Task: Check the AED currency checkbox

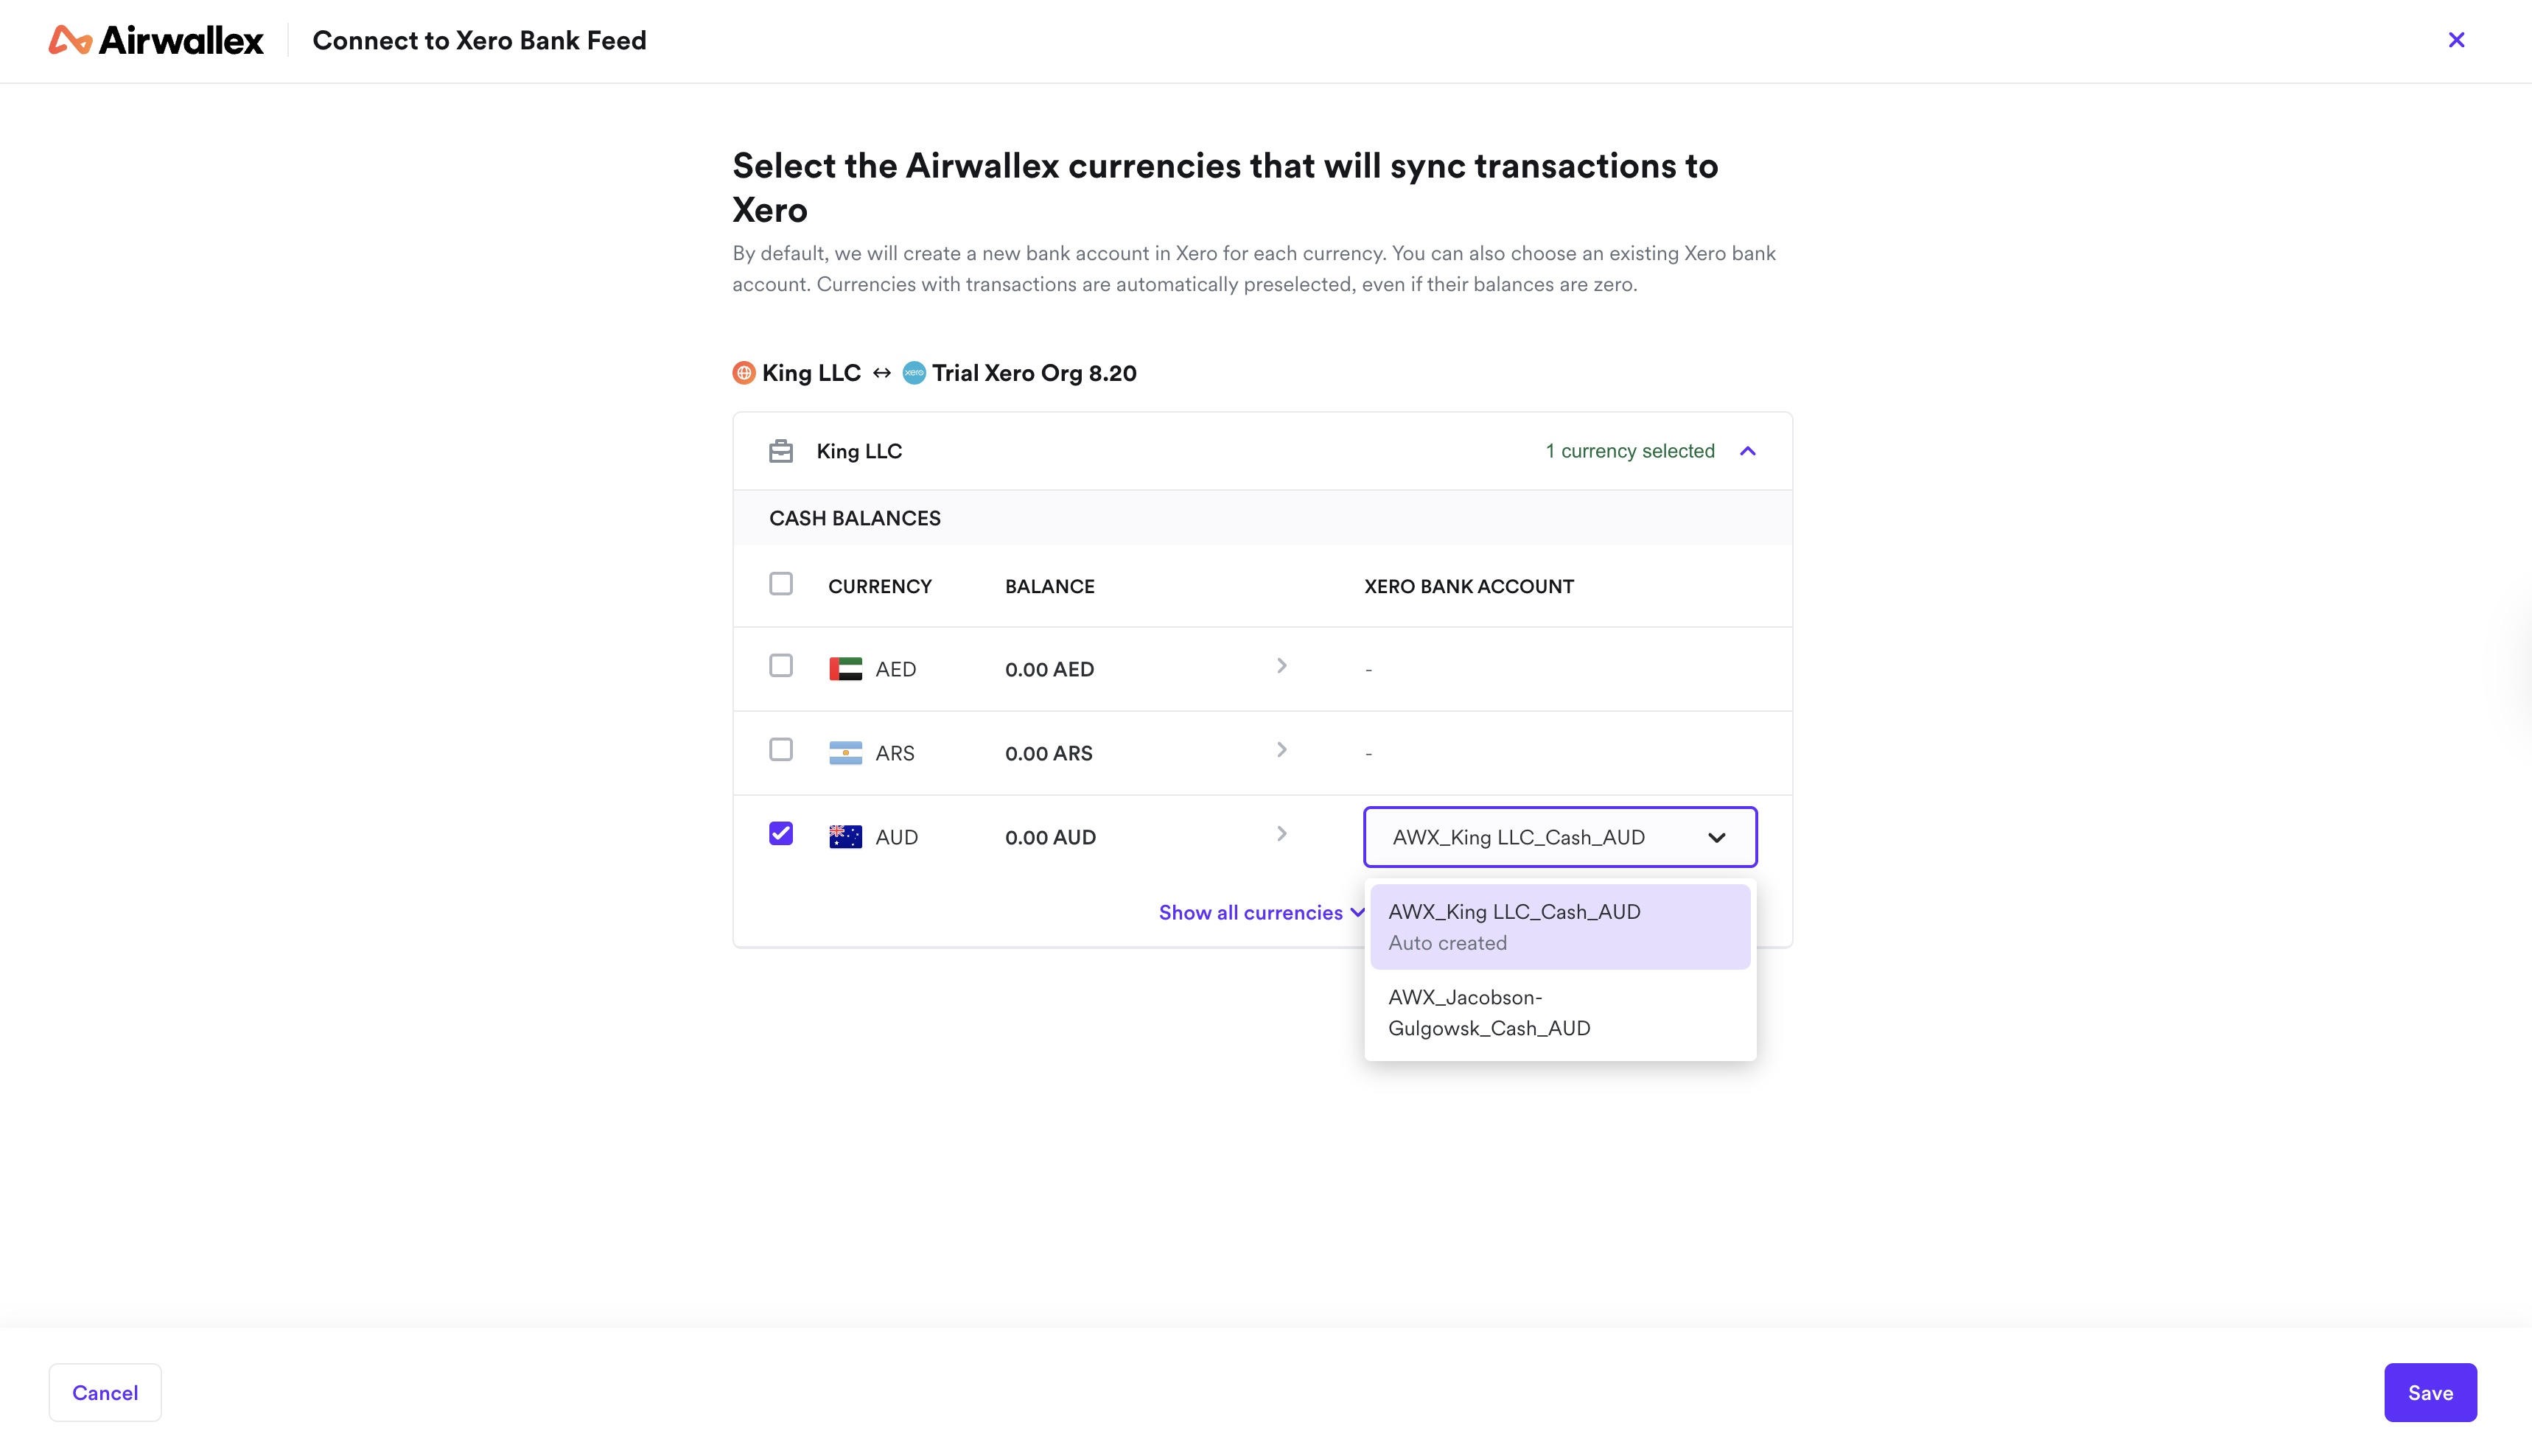Action: (781, 666)
